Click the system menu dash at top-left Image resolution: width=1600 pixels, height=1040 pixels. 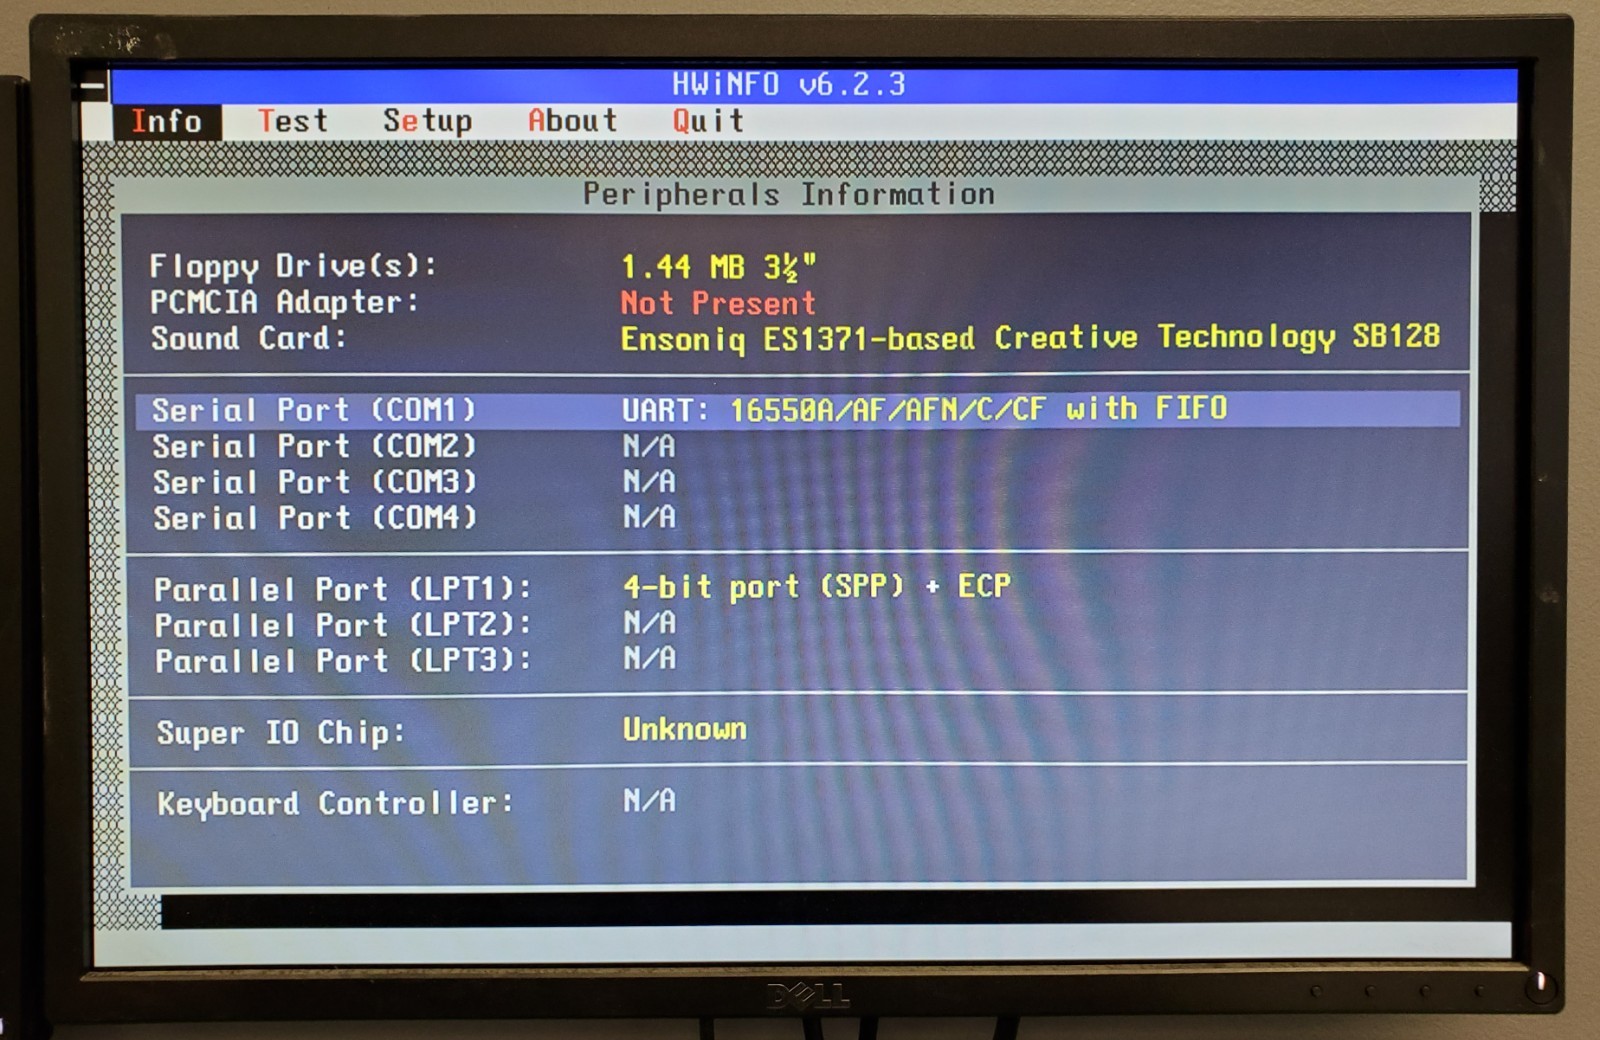pos(92,85)
